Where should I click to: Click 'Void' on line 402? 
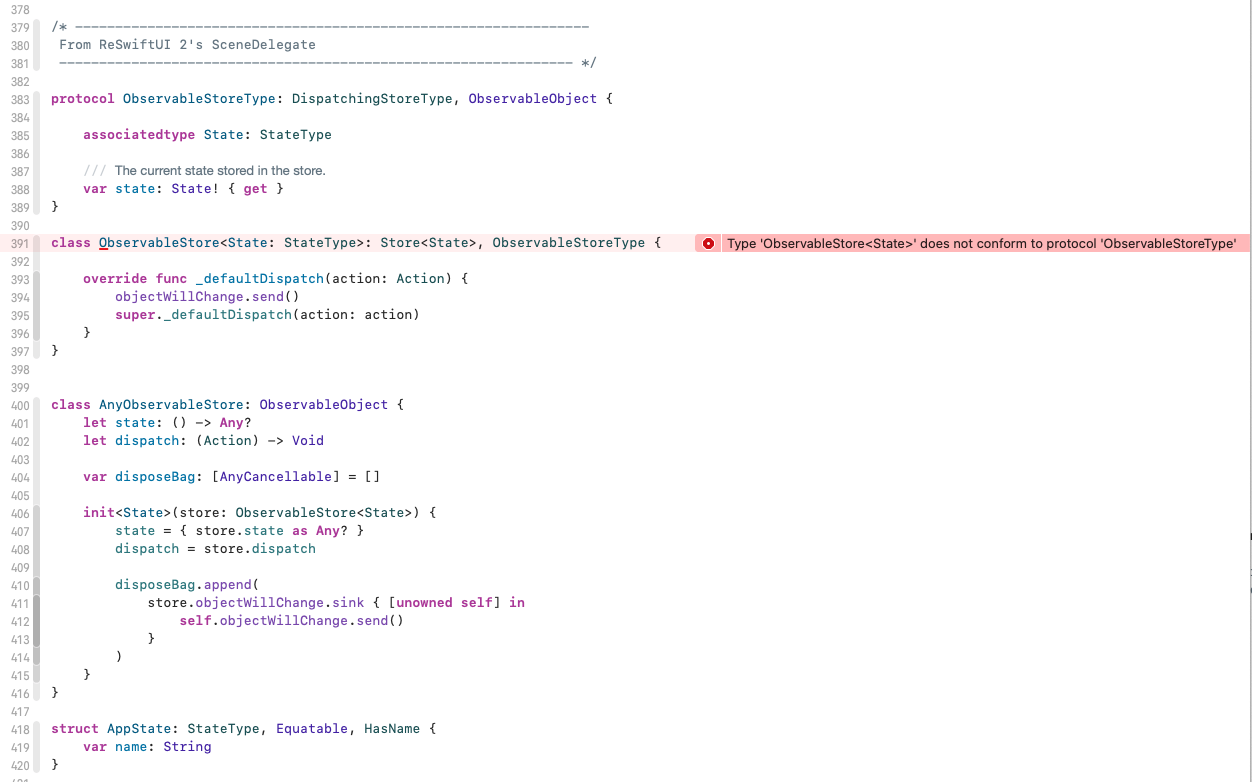[308, 441]
